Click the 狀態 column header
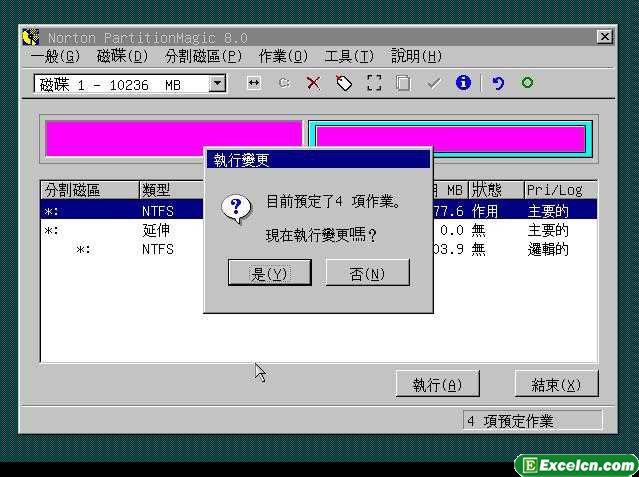The height and width of the screenshot is (477, 639). (x=496, y=190)
